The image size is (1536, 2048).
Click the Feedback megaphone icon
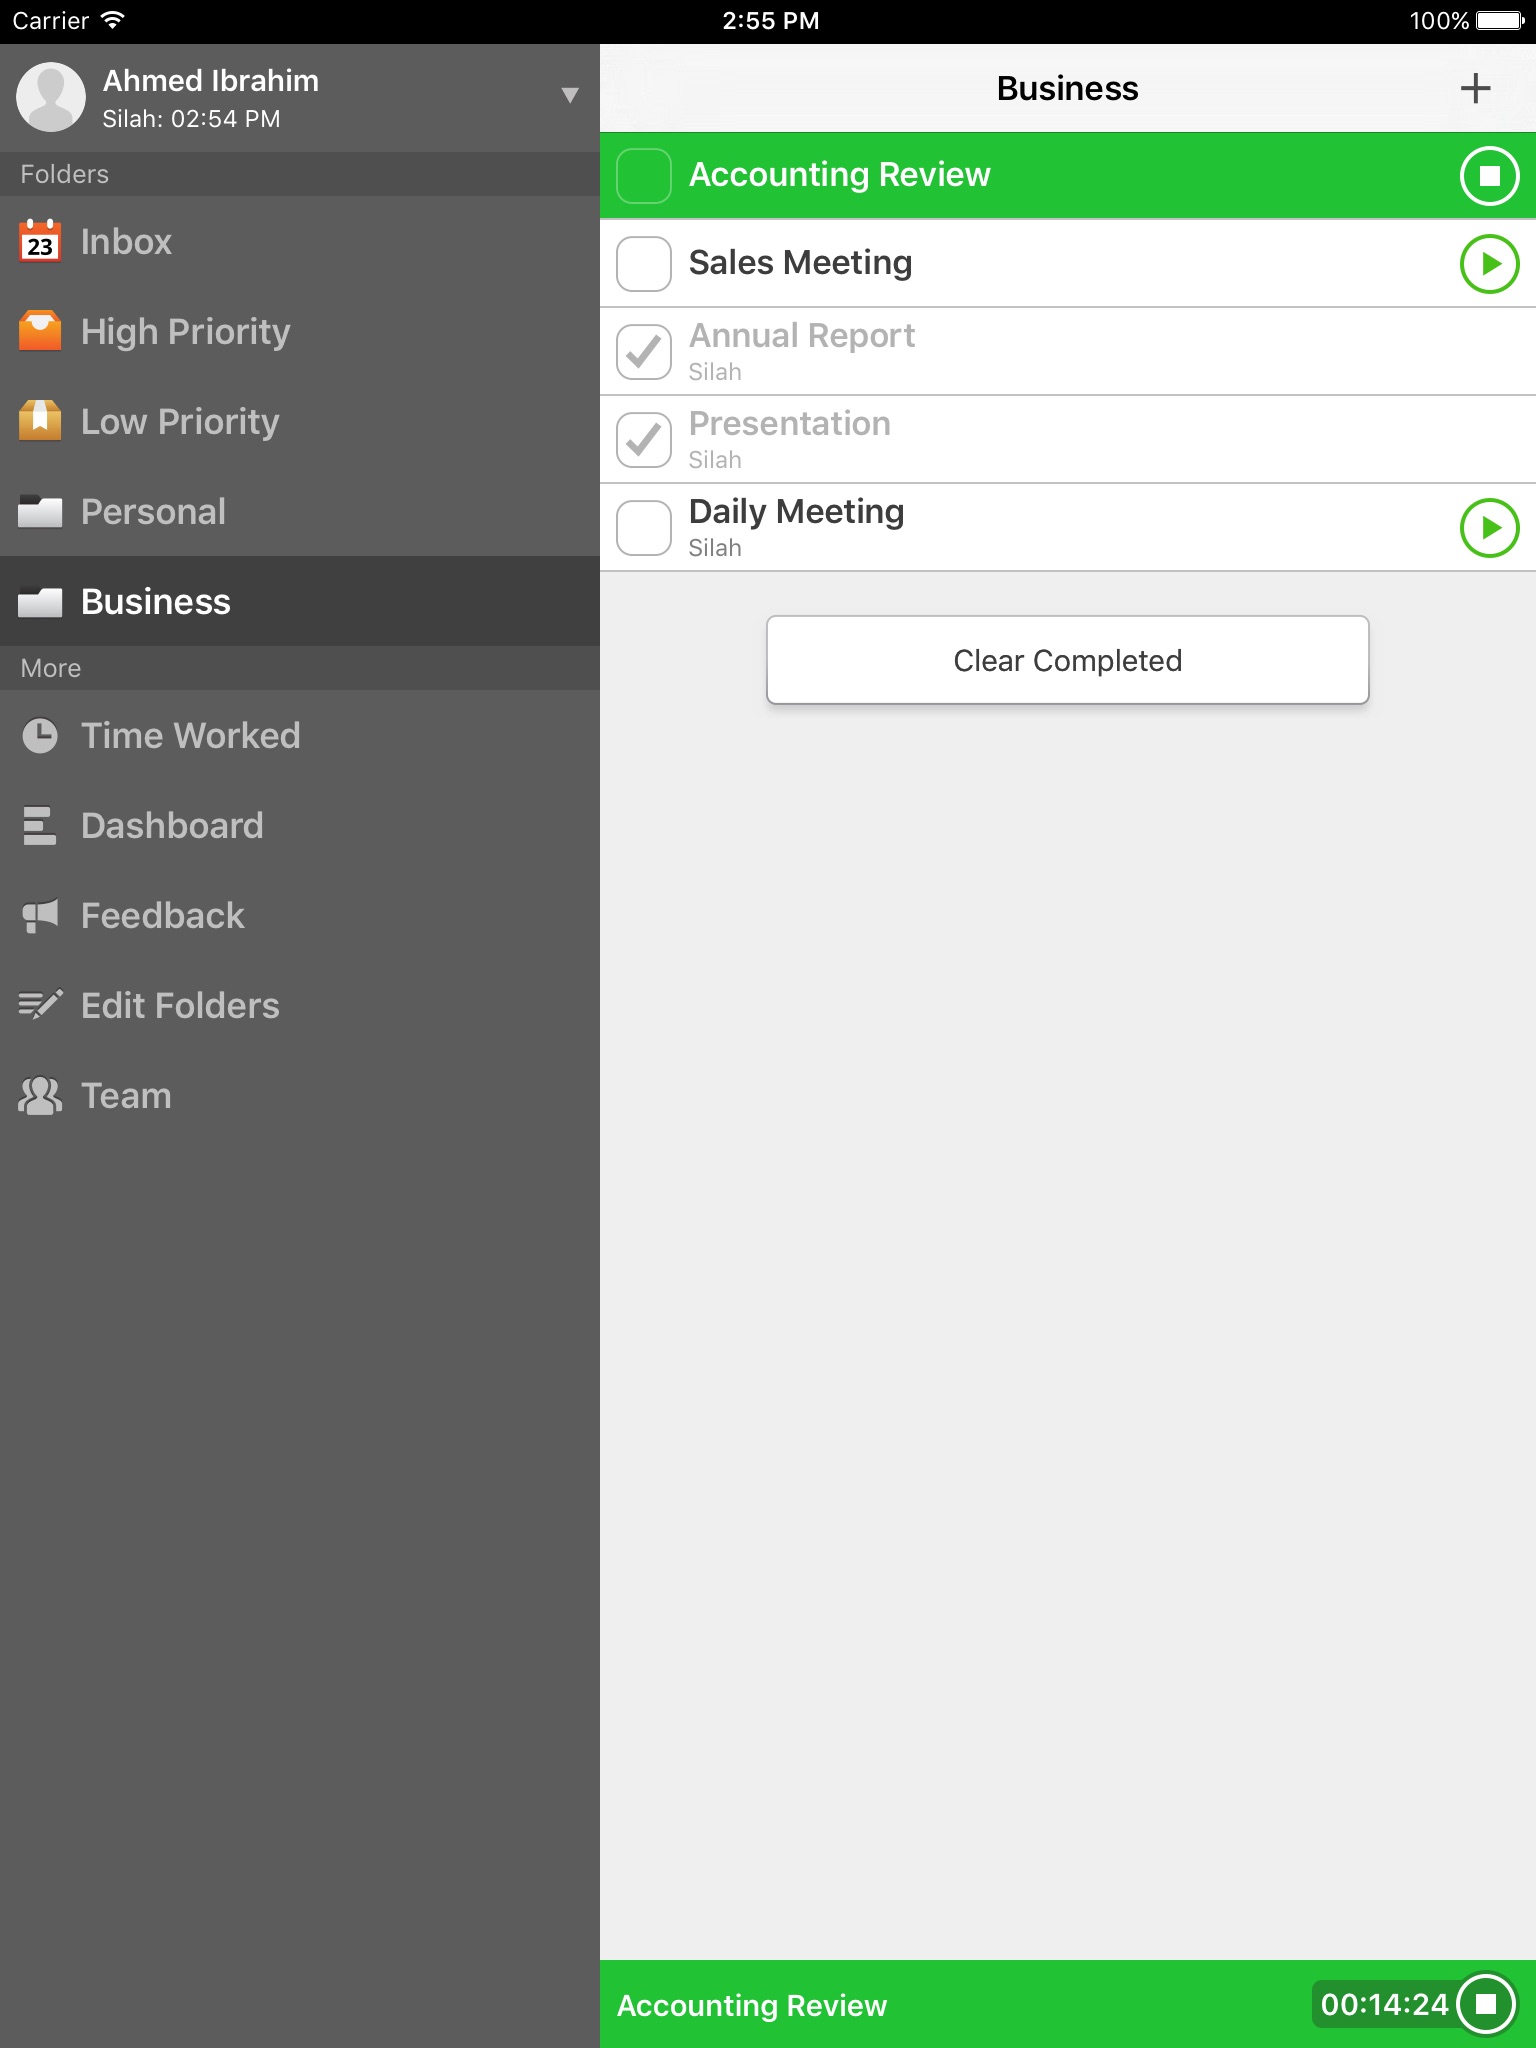40,916
